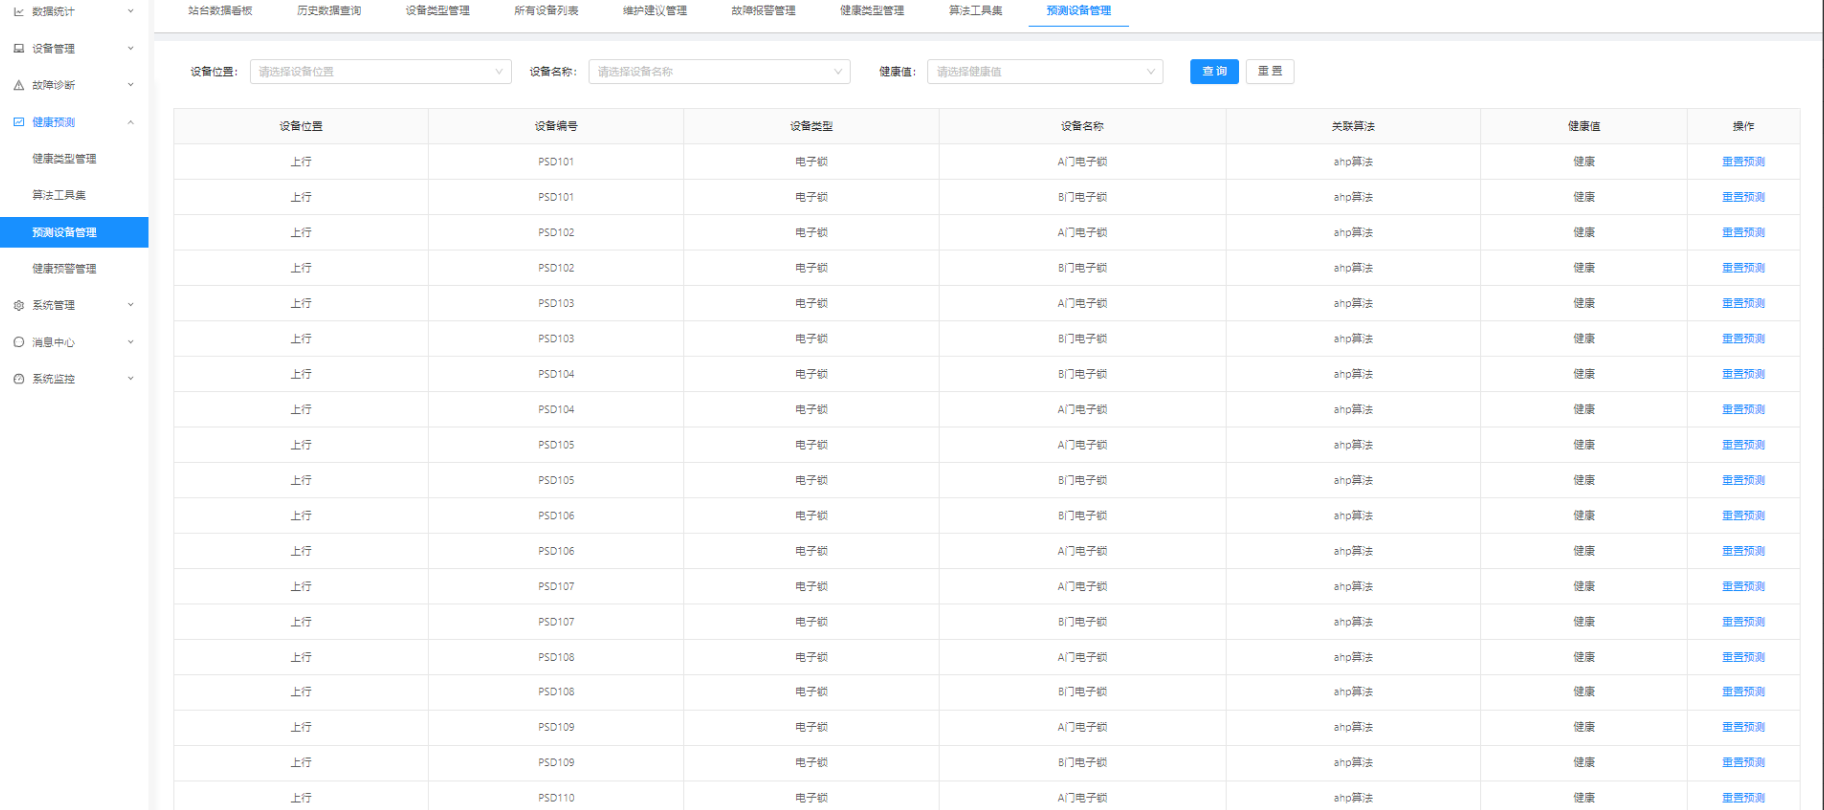Screen dimensions: 1824x810
Task: Click the 系统监控 dashboard icon
Action: pyautogui.click(x=18, y=379)
